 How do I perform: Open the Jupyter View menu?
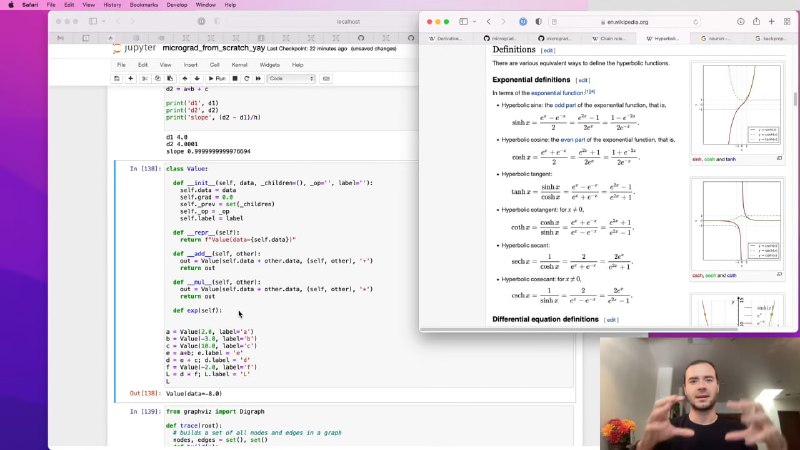165,65
